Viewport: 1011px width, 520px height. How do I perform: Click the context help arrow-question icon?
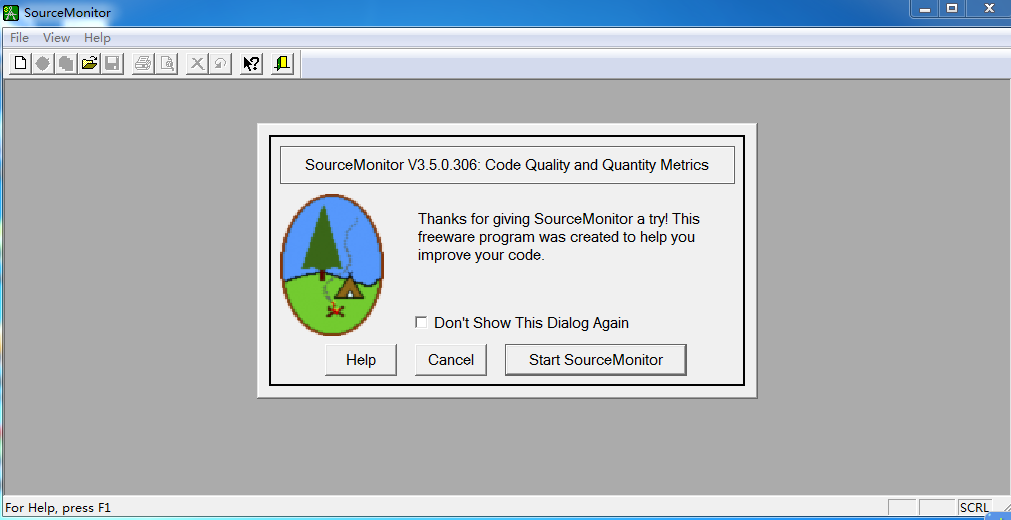click(251, 63)
